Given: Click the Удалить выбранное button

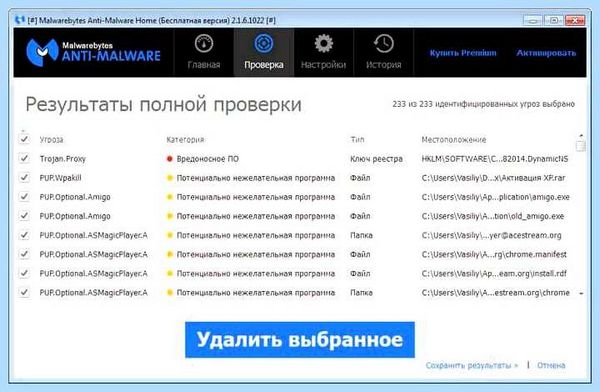Looking at the screenshot, I should (x=300, y=340).
